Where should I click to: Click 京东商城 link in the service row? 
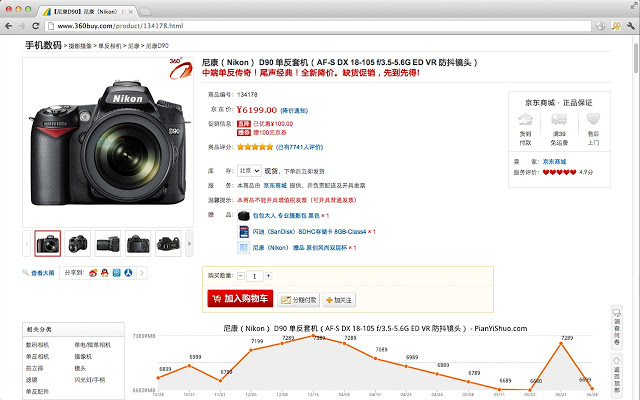coord(275,185)
